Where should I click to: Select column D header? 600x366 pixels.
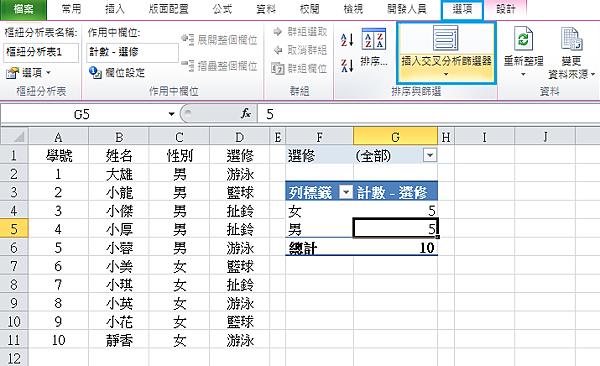[240, 137]
